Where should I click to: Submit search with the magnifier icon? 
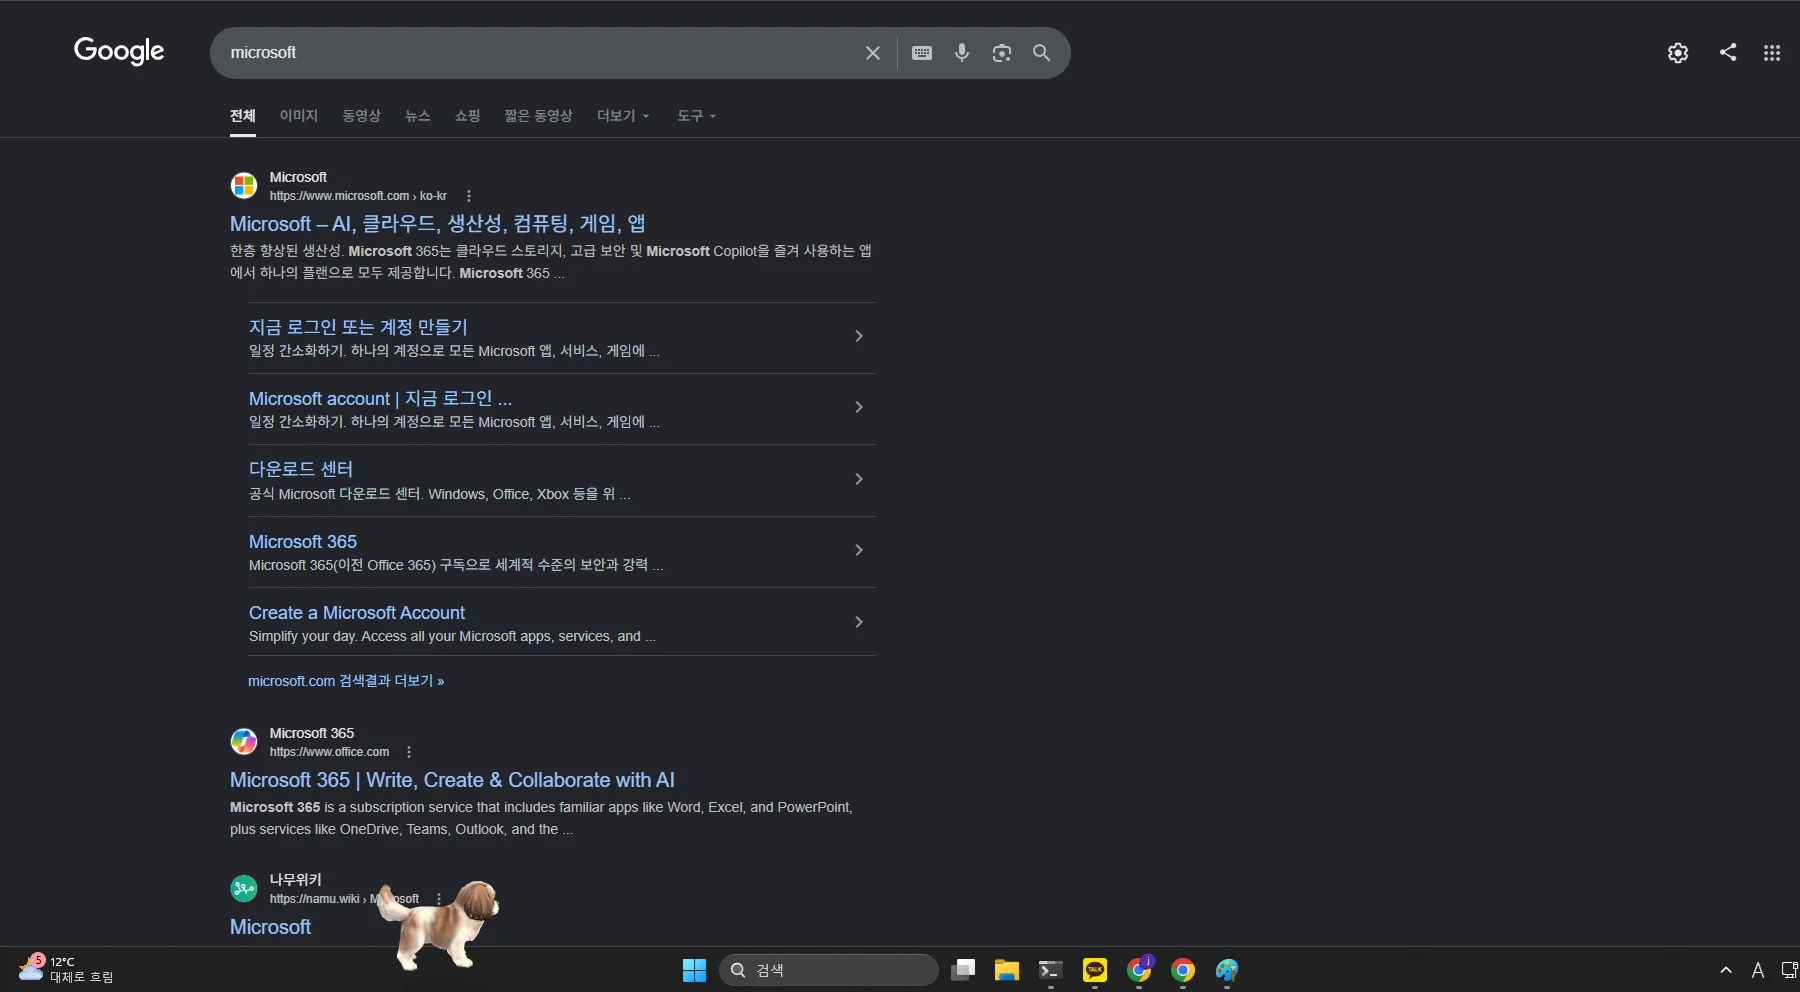click(x=1041, y=53)
